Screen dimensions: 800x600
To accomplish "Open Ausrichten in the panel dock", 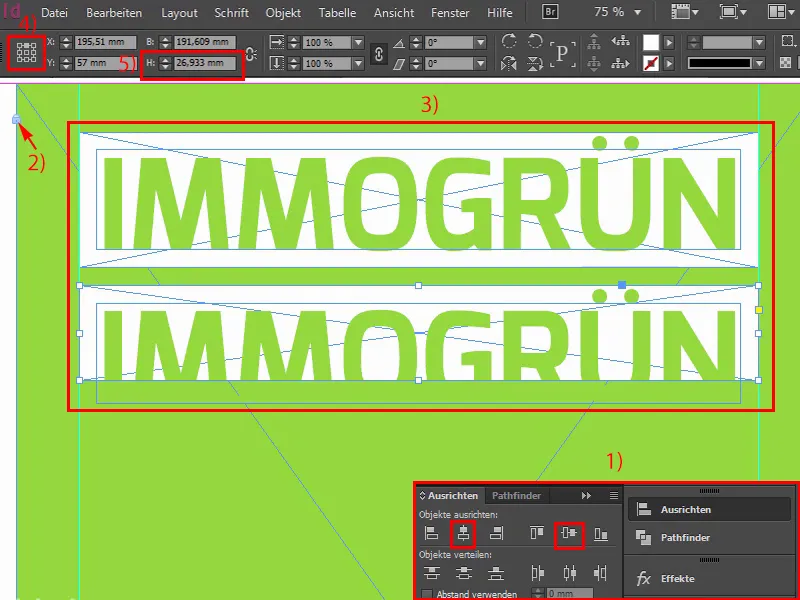I will click(709, 509).
